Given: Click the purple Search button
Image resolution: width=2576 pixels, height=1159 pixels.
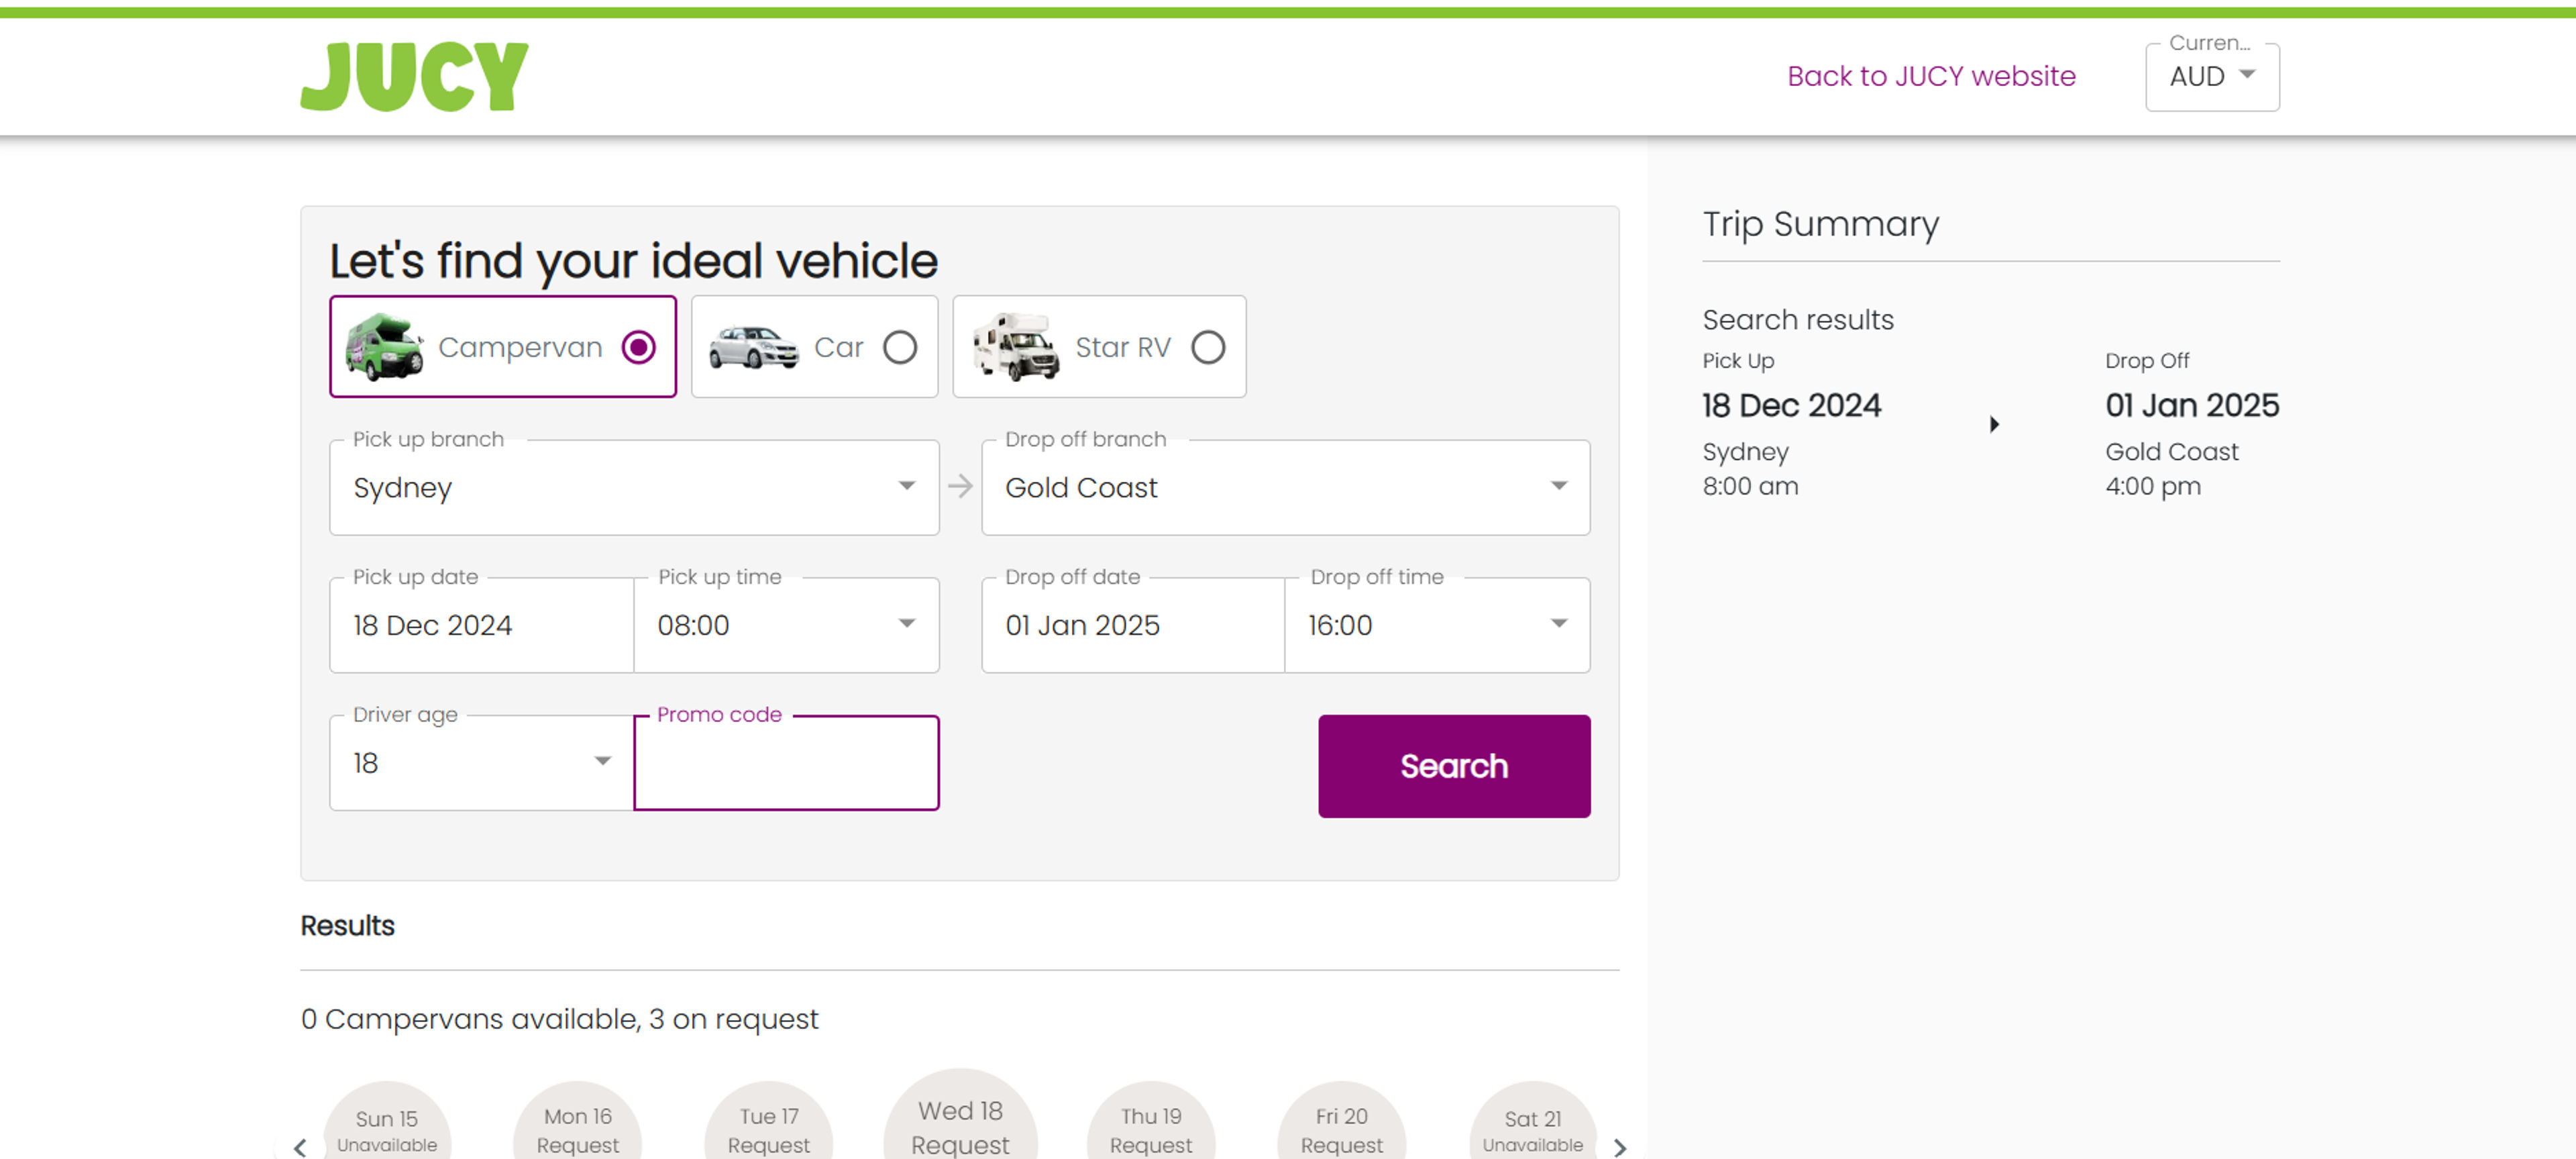Looking at the screenshot, I should pyautogui.click(x=1454, y=766).
